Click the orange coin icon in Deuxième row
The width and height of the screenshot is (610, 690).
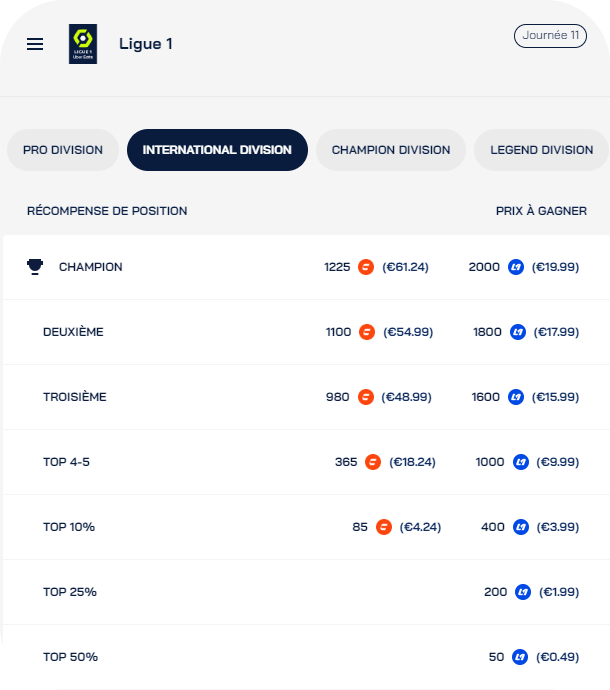367,332
